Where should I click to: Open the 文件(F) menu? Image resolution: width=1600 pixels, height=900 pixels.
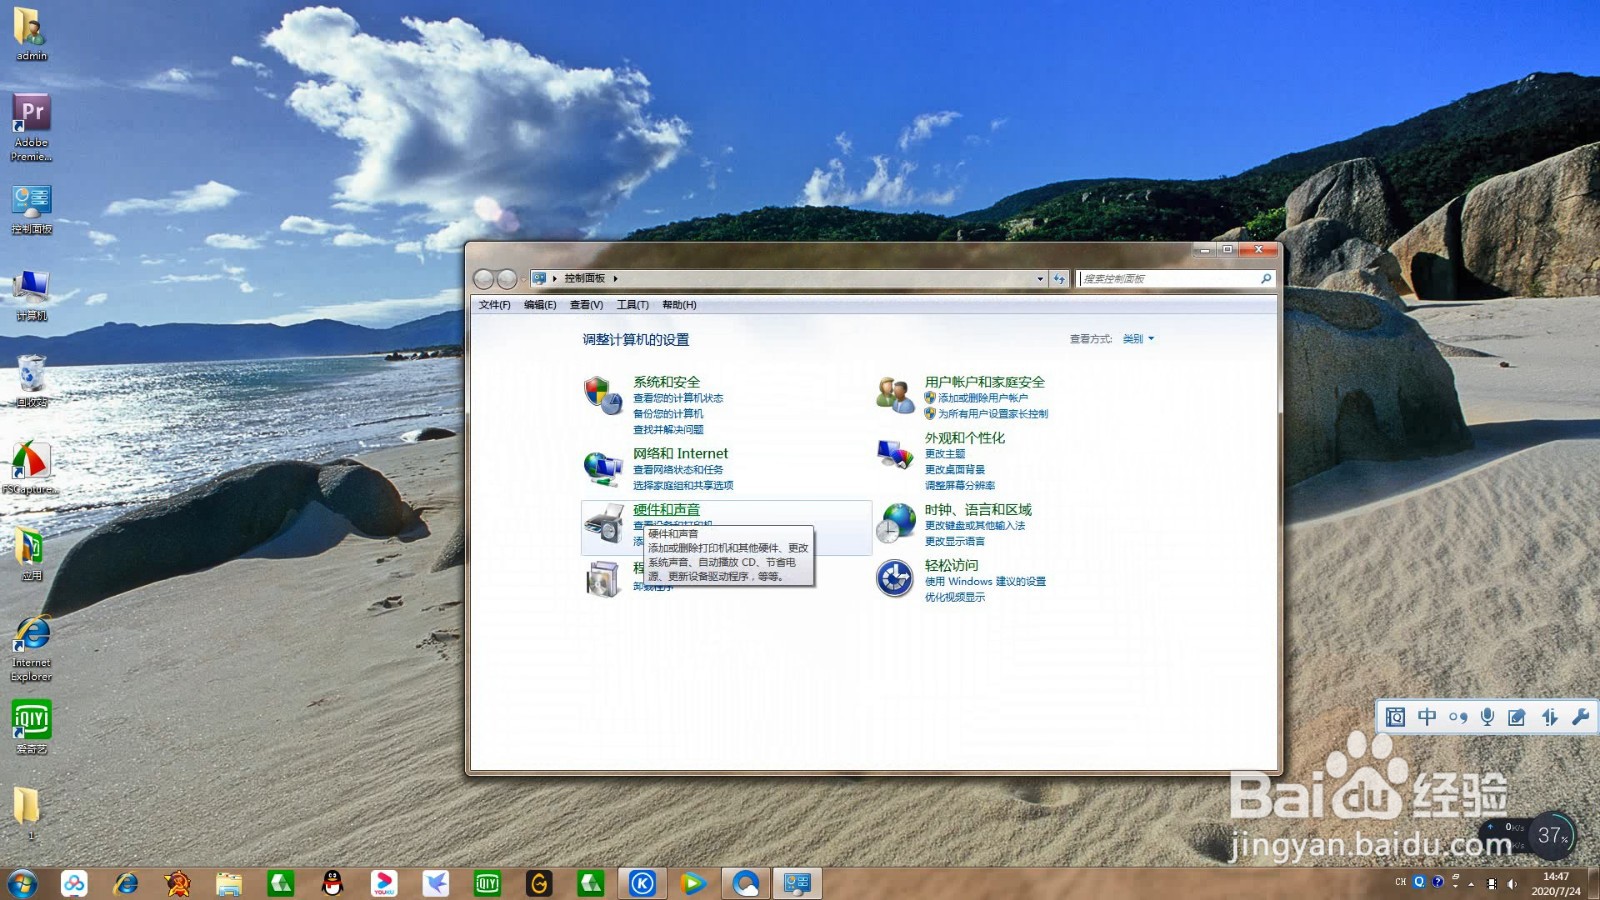(x=494, y=305)
